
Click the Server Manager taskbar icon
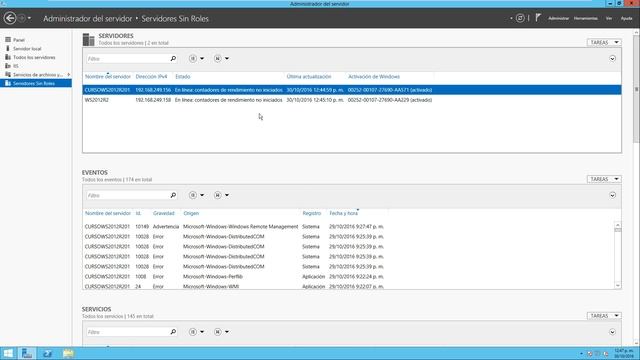point(27,353)
